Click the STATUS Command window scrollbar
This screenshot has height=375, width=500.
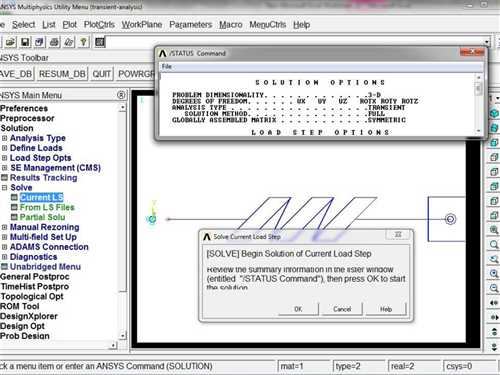tap(479, 104)
